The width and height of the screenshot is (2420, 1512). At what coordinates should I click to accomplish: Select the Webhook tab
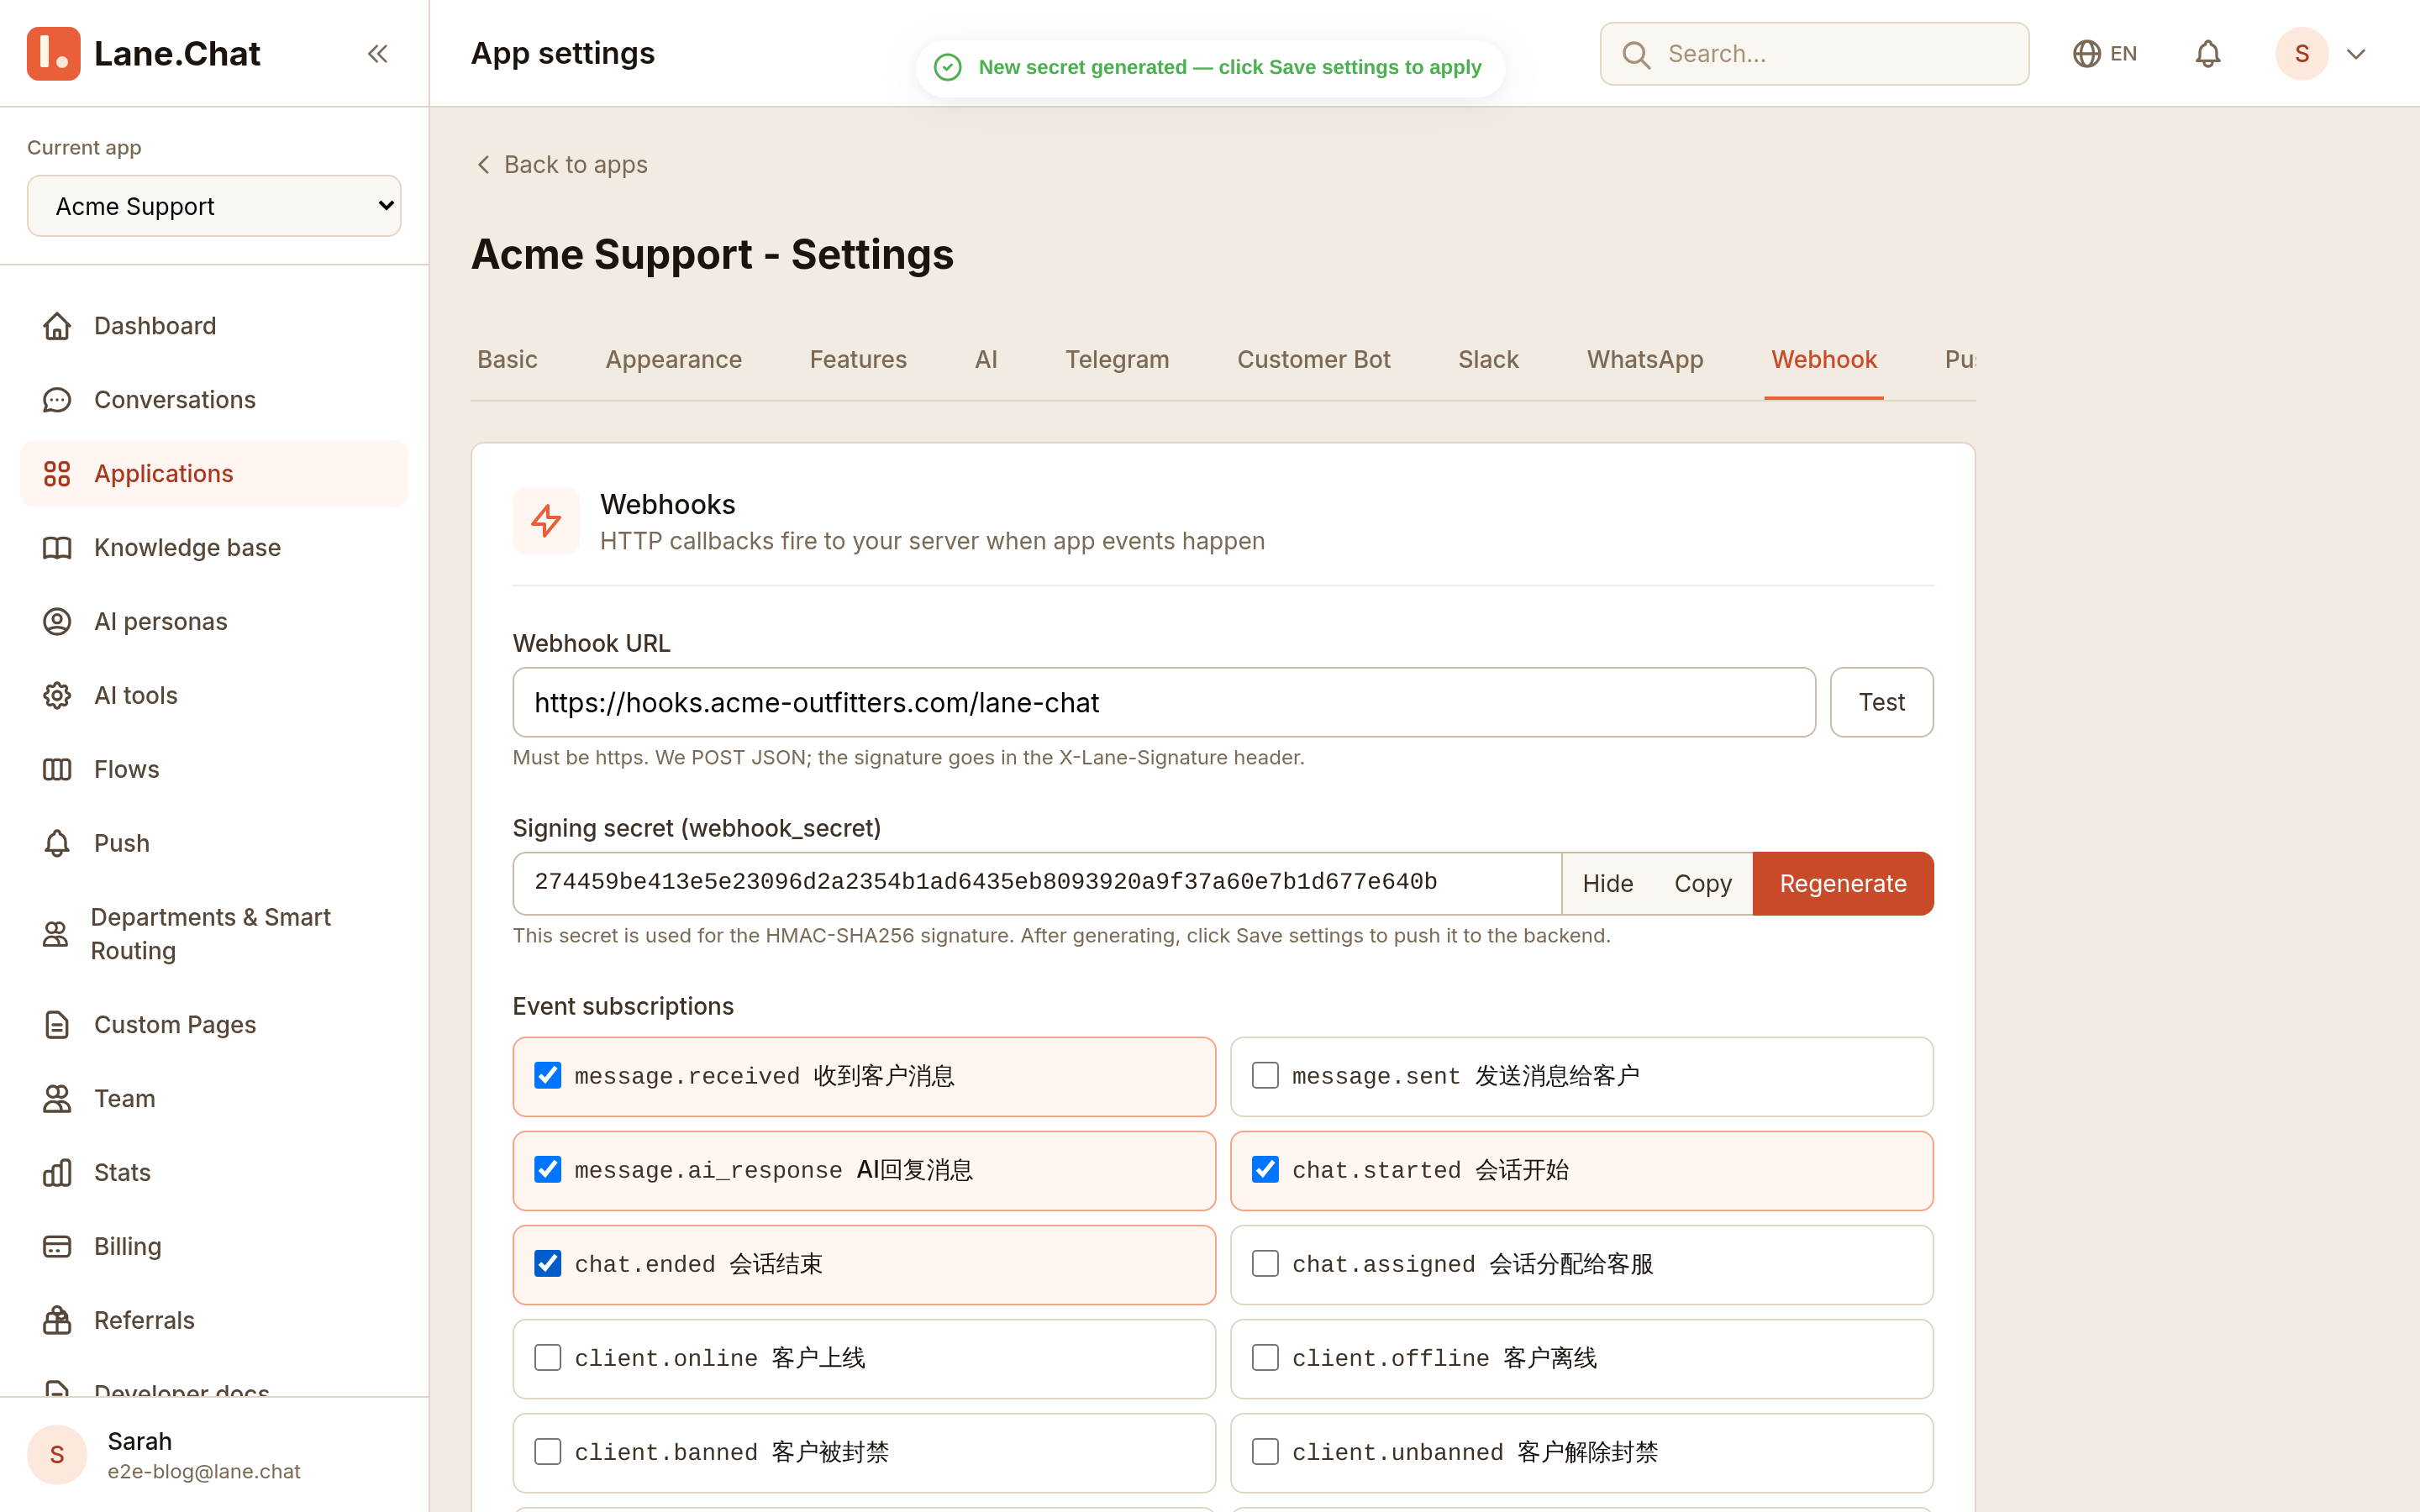click(1824, 360)
